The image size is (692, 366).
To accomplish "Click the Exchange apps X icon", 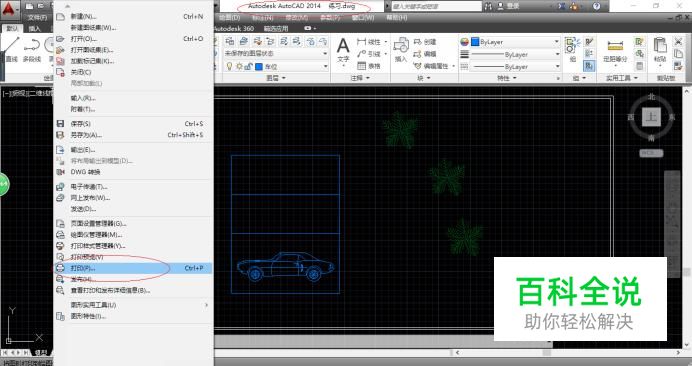I will tap(562, 6).
